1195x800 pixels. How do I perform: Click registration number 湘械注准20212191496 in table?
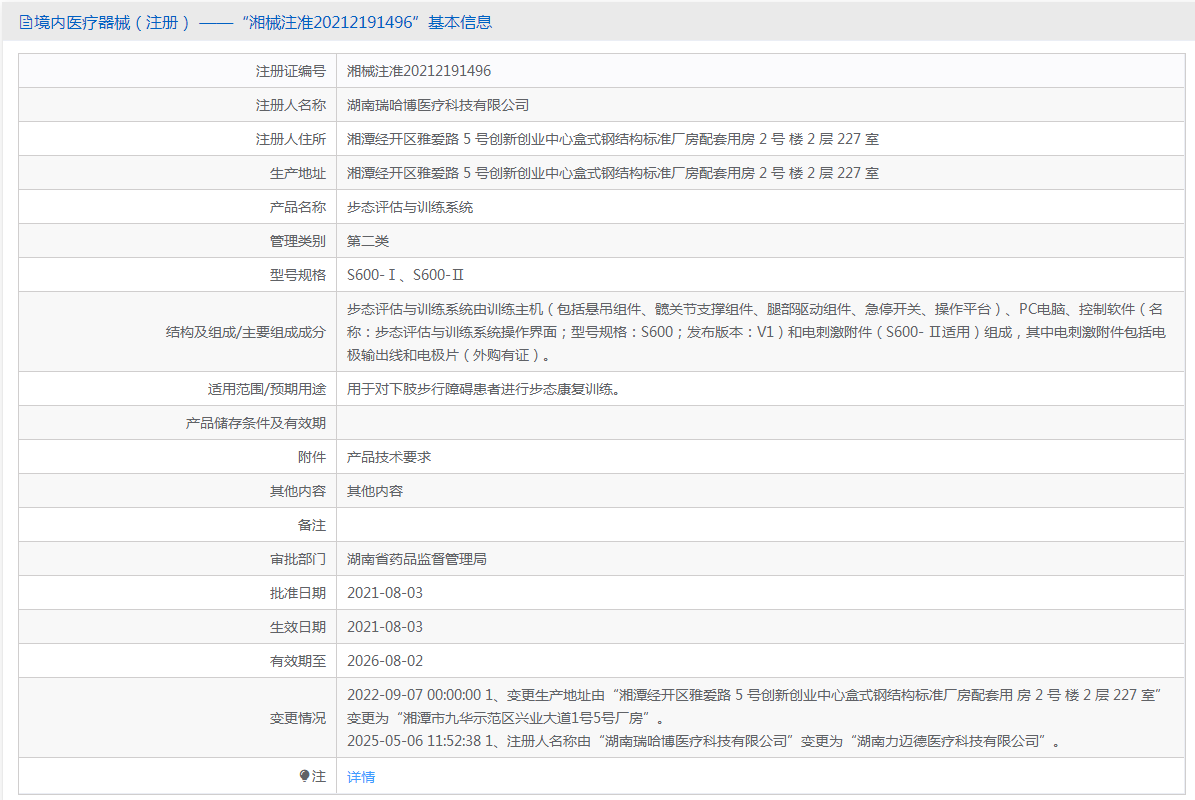(419, 71)
